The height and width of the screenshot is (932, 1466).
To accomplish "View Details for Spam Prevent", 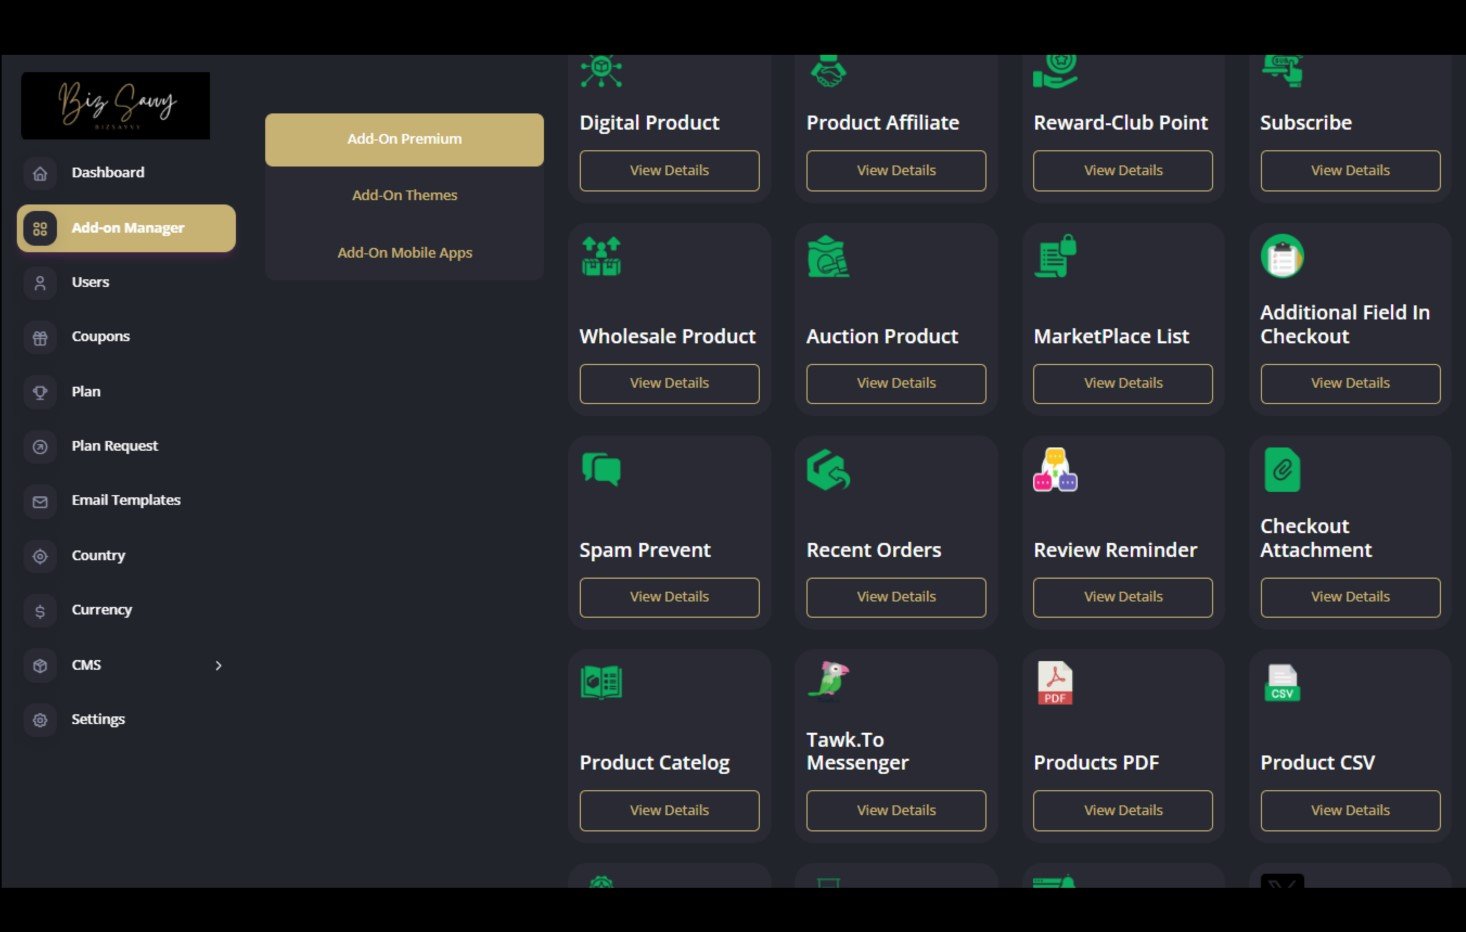I will click(x=669, y=597).
